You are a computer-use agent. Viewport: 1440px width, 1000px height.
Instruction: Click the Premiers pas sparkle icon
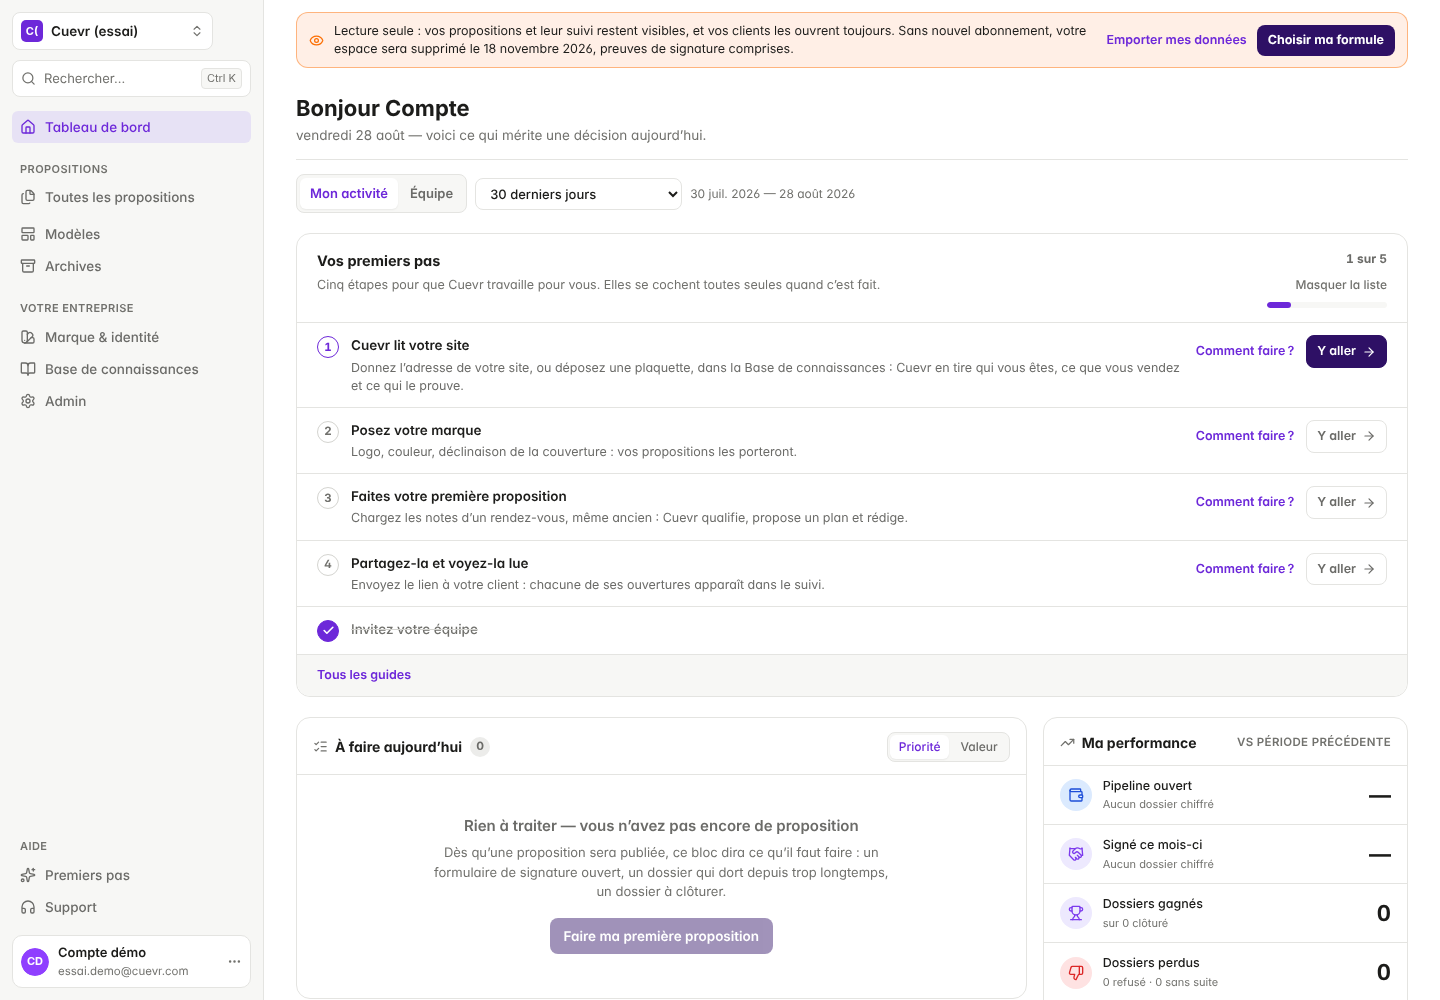click(28, 875)
